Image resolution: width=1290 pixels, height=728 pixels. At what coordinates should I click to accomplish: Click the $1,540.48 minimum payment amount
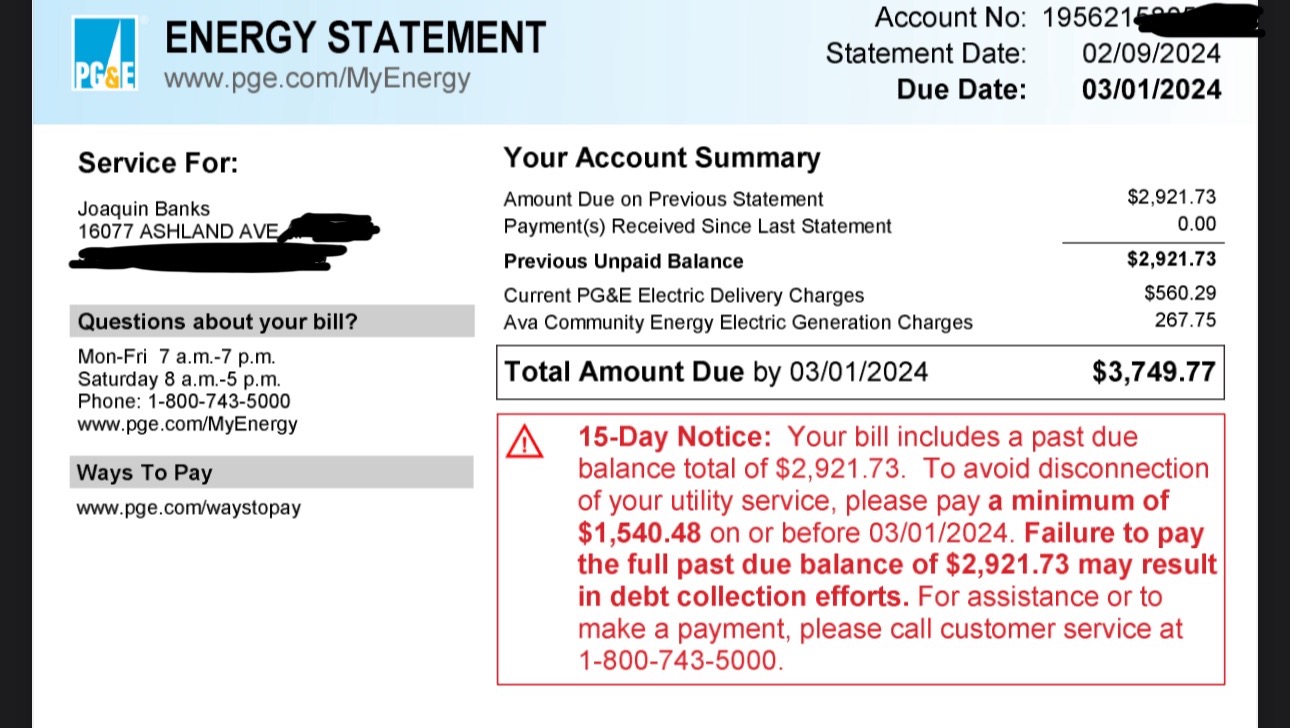(640, 533)
